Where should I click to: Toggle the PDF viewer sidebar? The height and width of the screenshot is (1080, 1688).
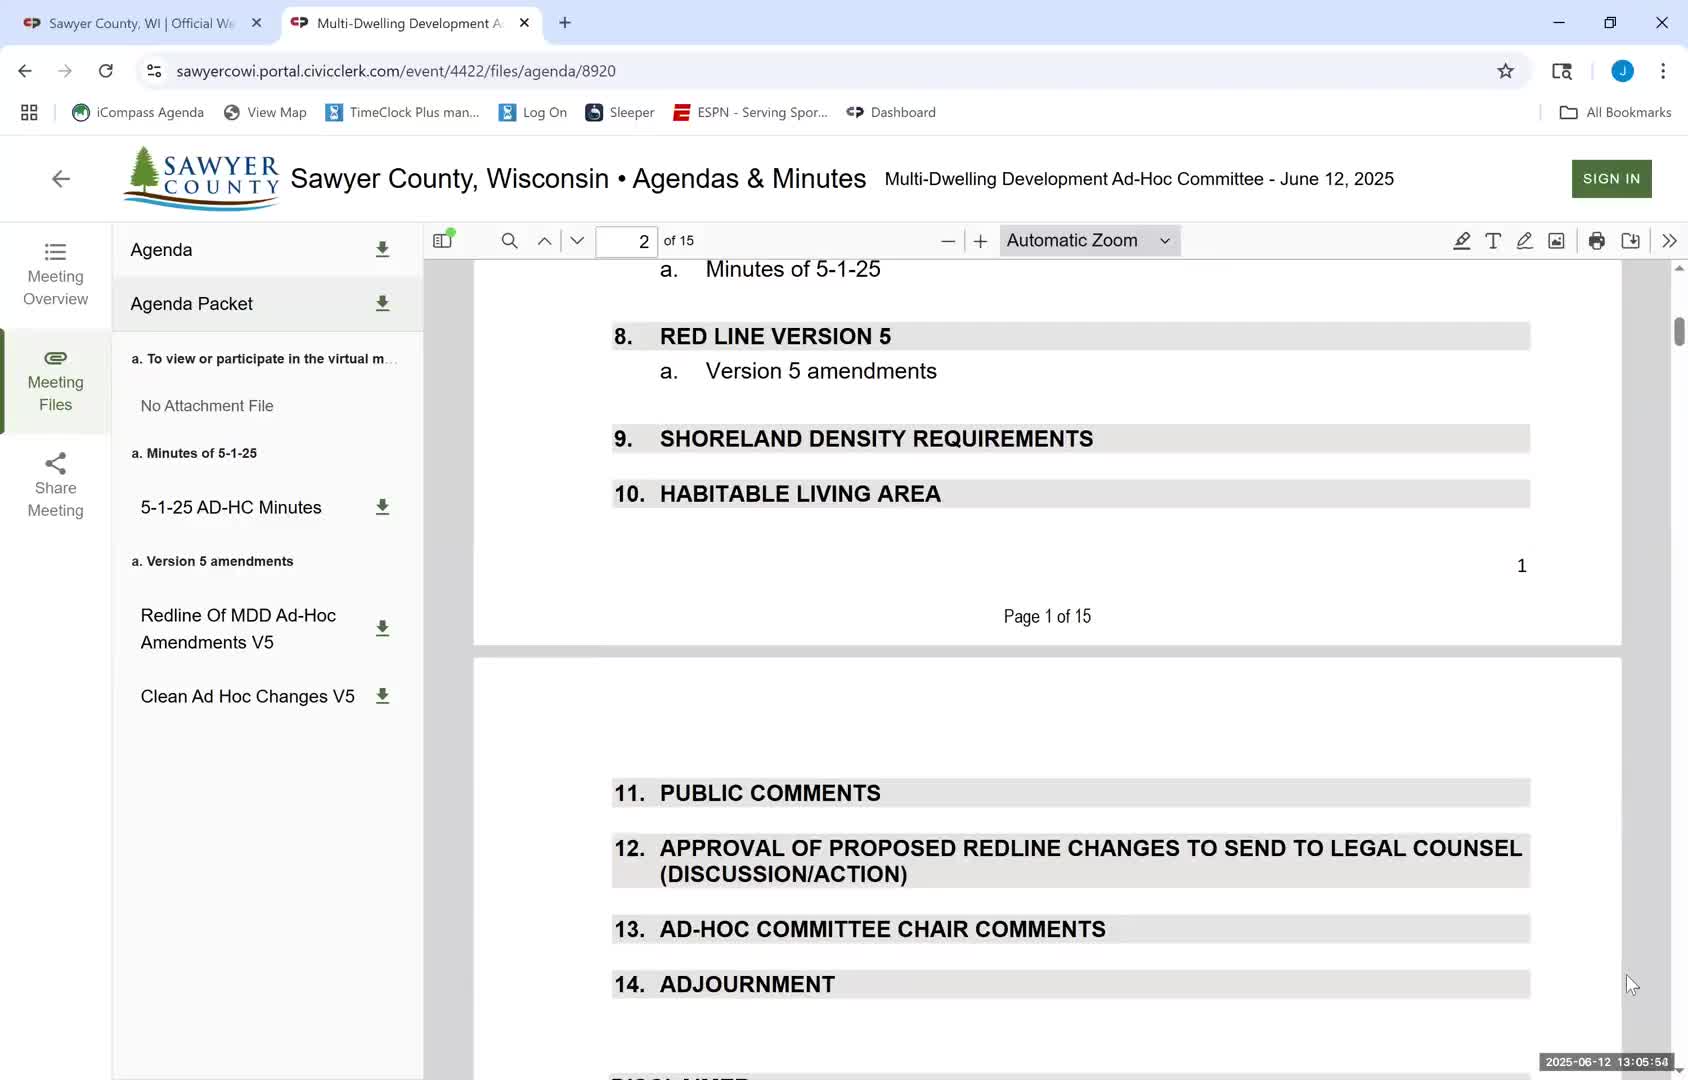tap(443, 241)
